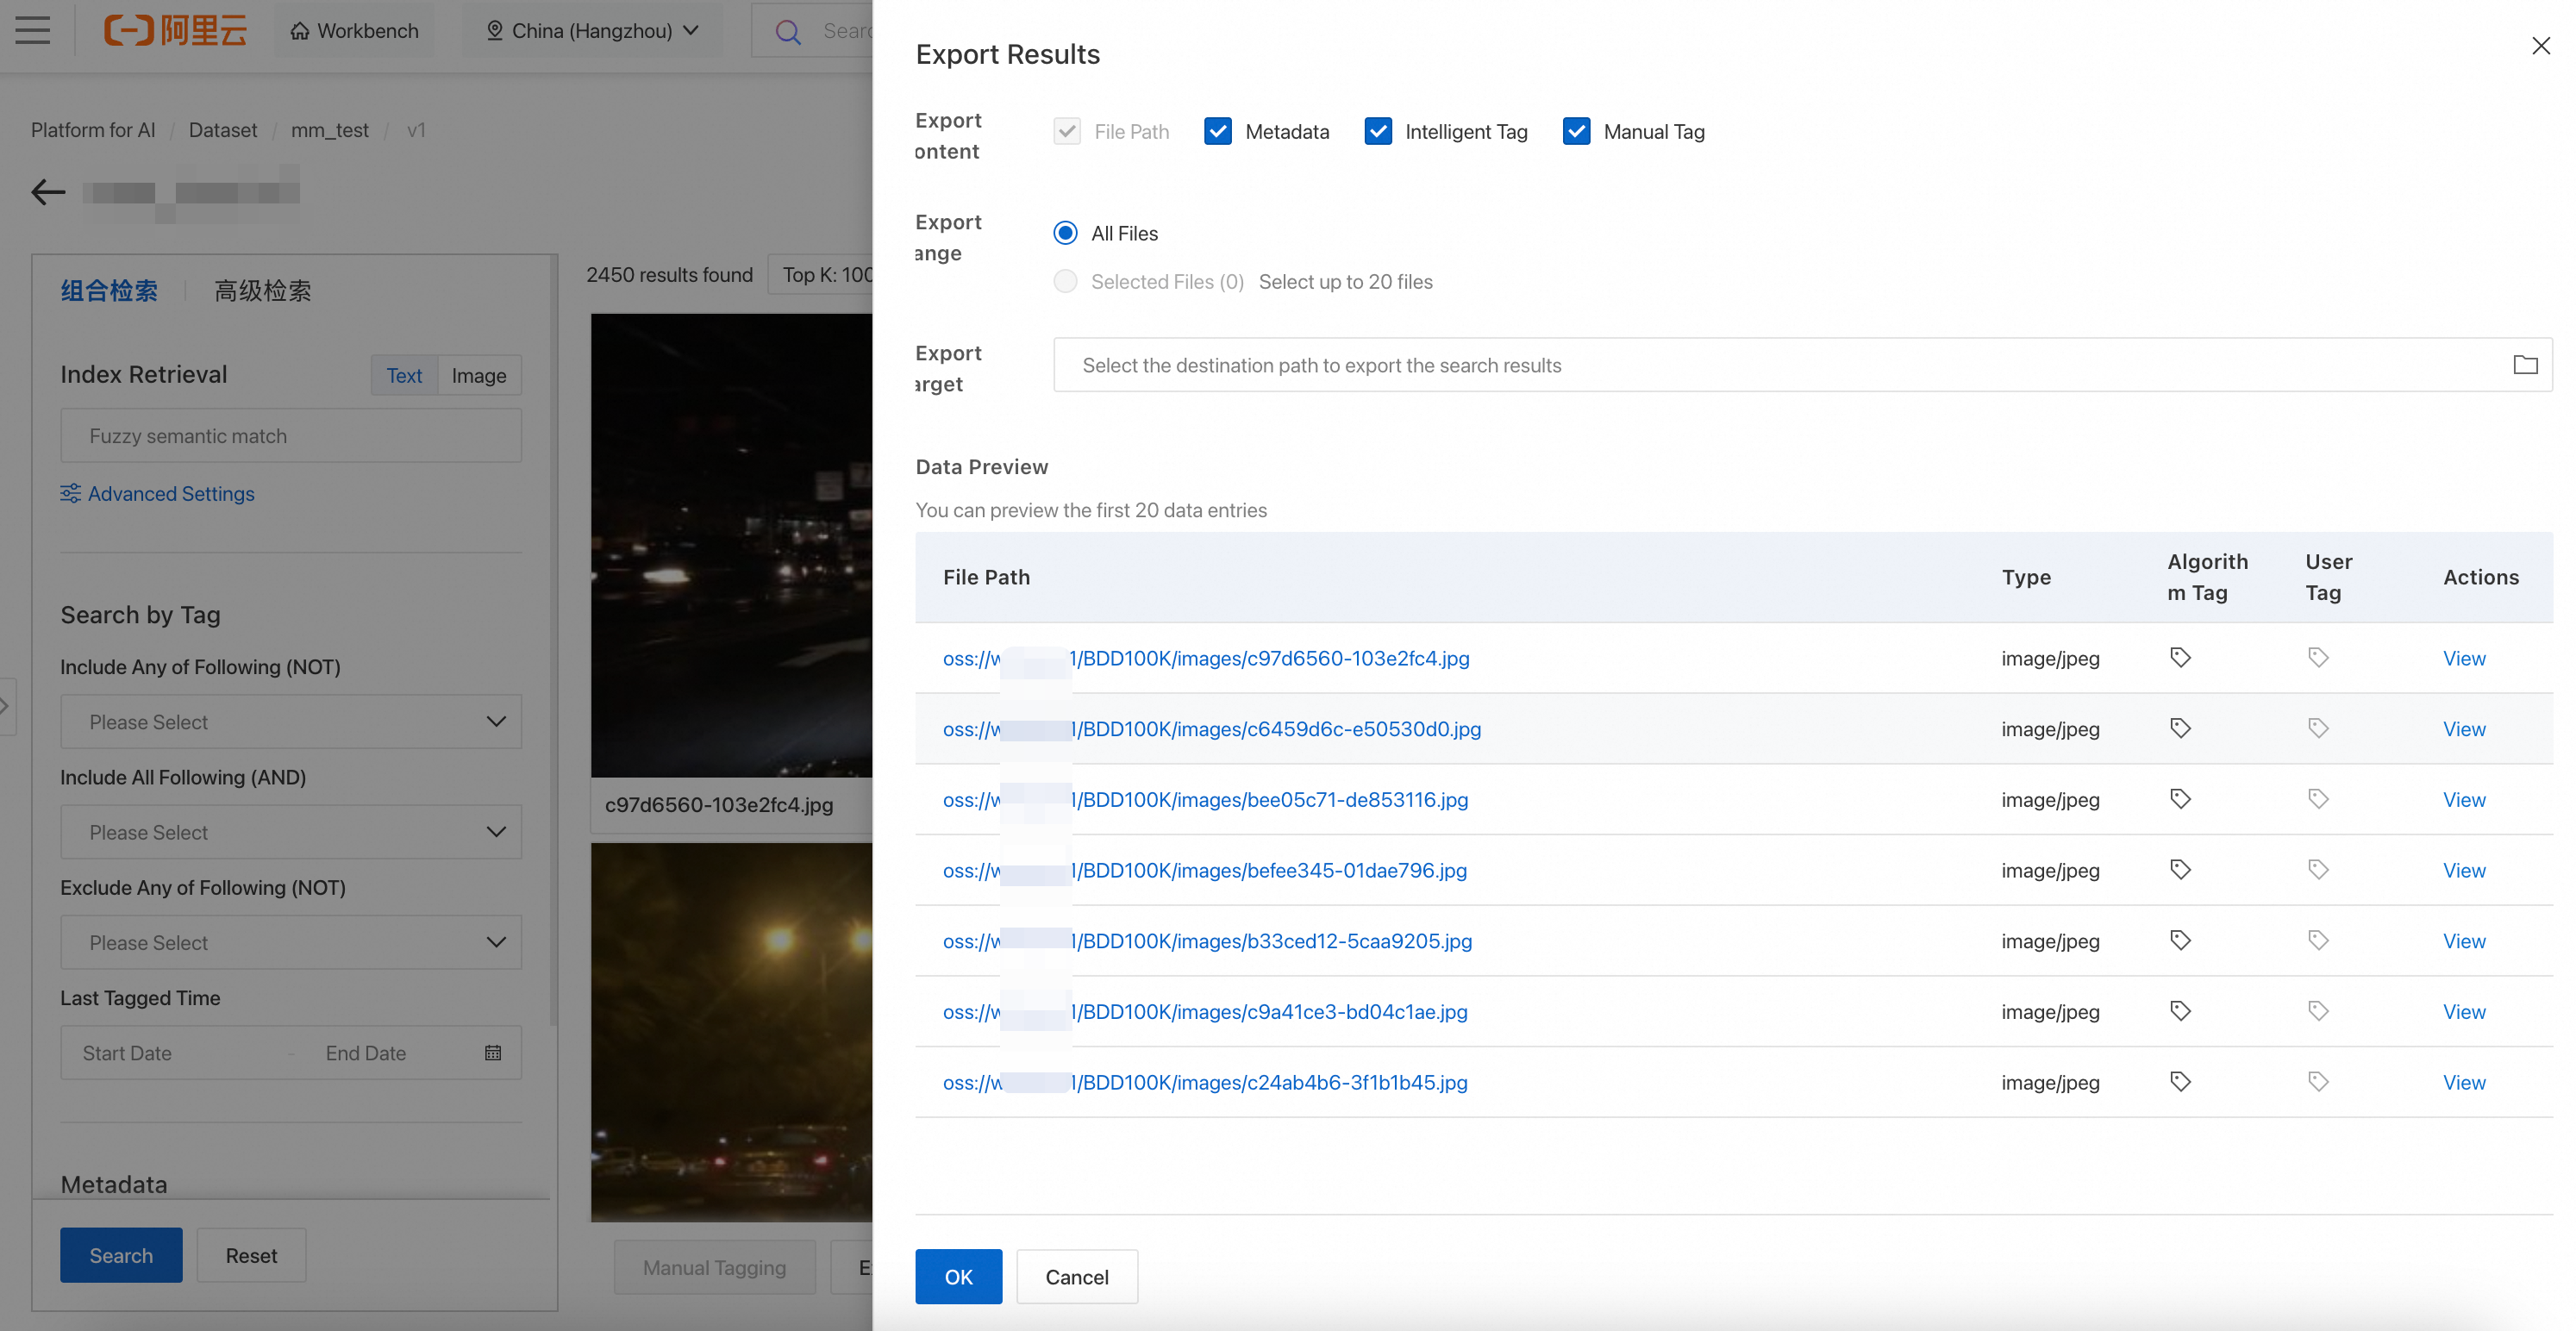Select the All Files radio button
The height and width of the screenshot is (1331, 2576).
pyautogui.click(x=1065, y=233)
